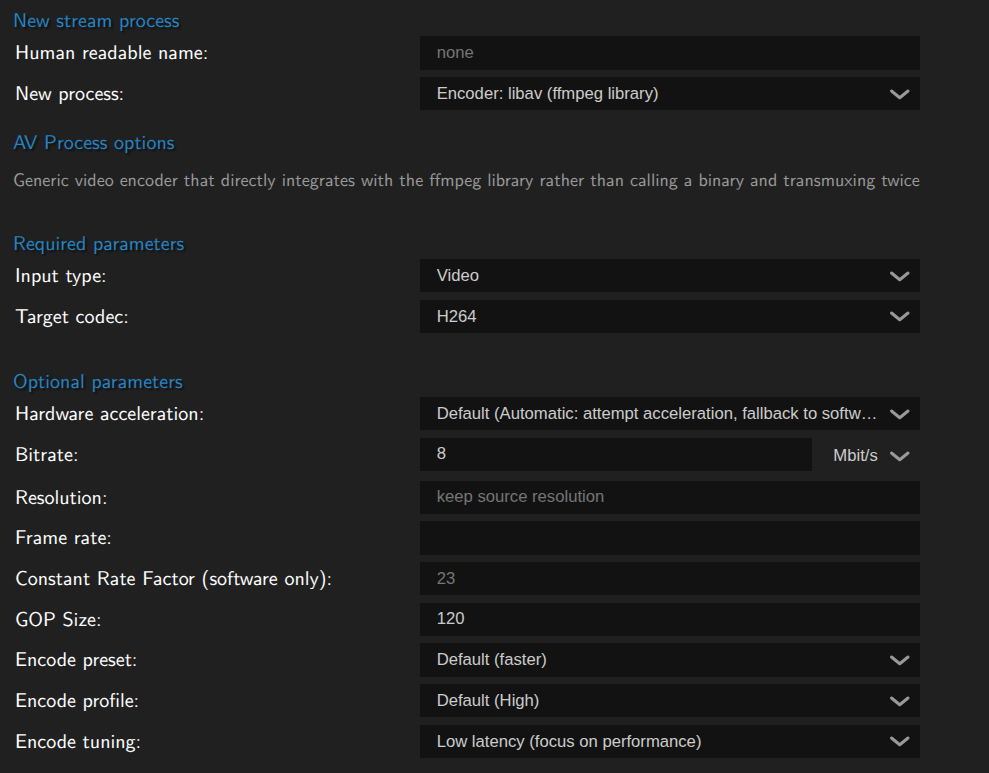Click the Constant Rate Factor field

pyautogui.click(x=670, y=578)
